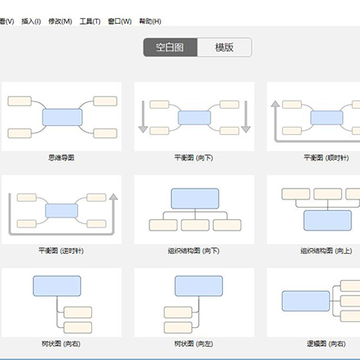The width and height of the screenshot is (360, 360).
Task: Select the 平衡图 (顺时针) template thumbnail
Action: tap(313, 117)
